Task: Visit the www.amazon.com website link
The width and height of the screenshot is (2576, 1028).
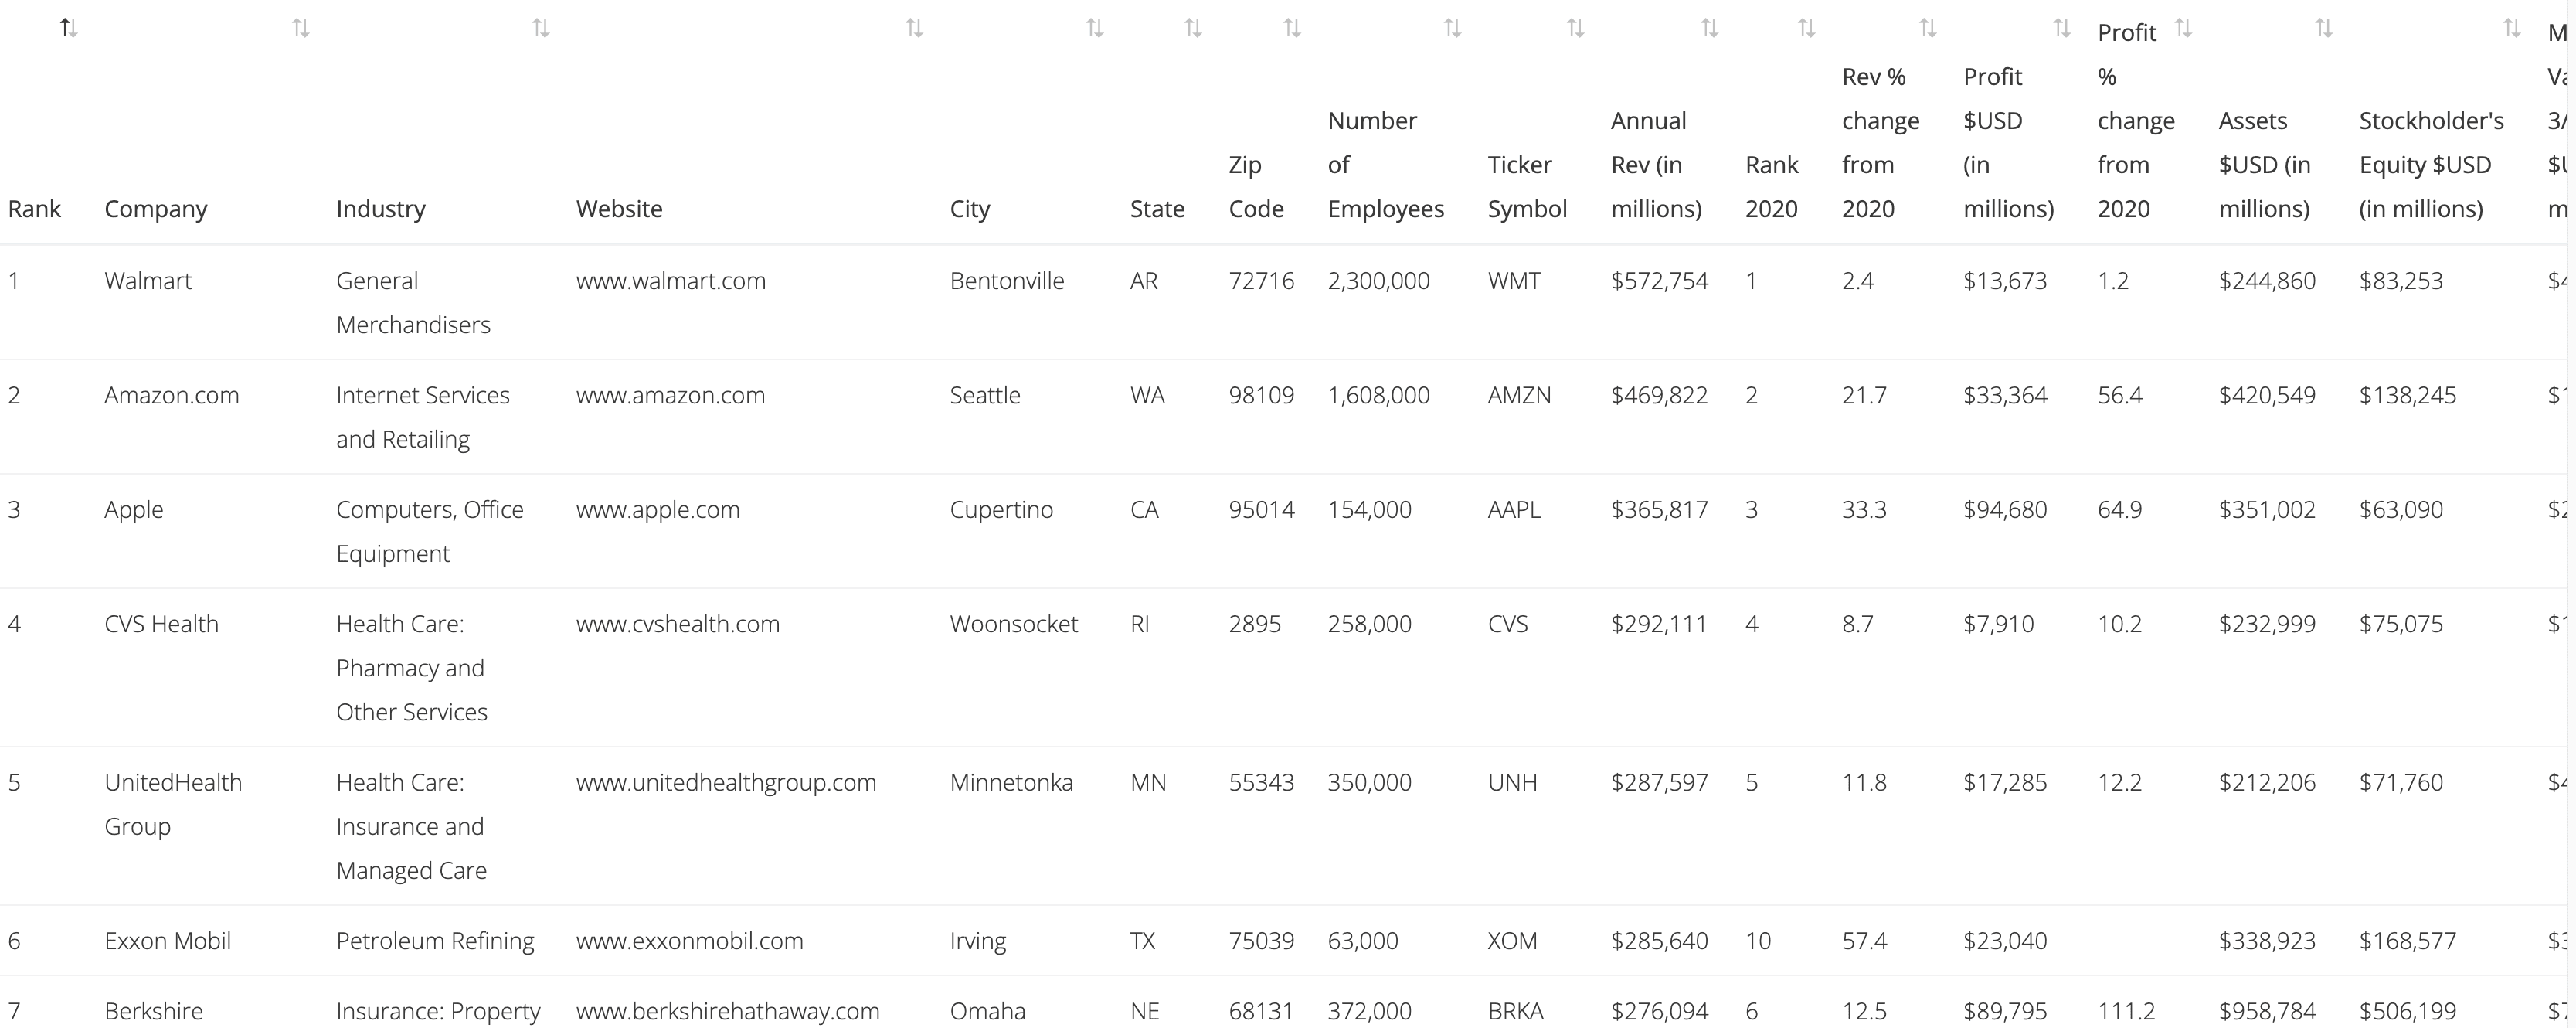Action: (x=669, y=395)
